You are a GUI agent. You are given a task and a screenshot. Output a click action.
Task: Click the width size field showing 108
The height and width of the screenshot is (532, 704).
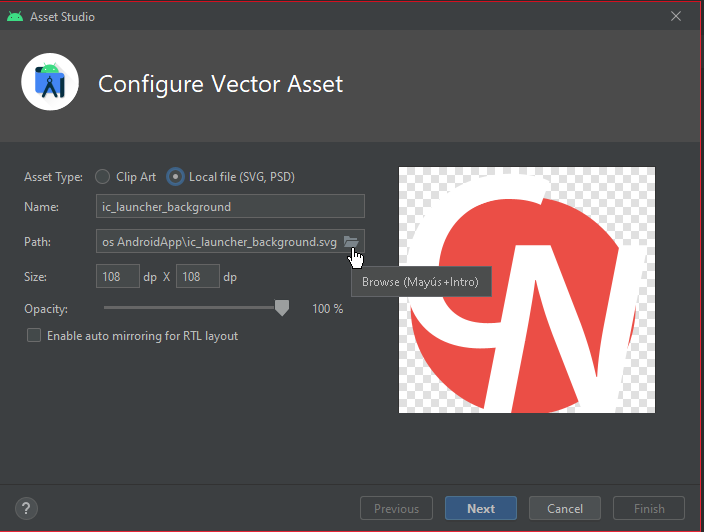pos(118,276)
